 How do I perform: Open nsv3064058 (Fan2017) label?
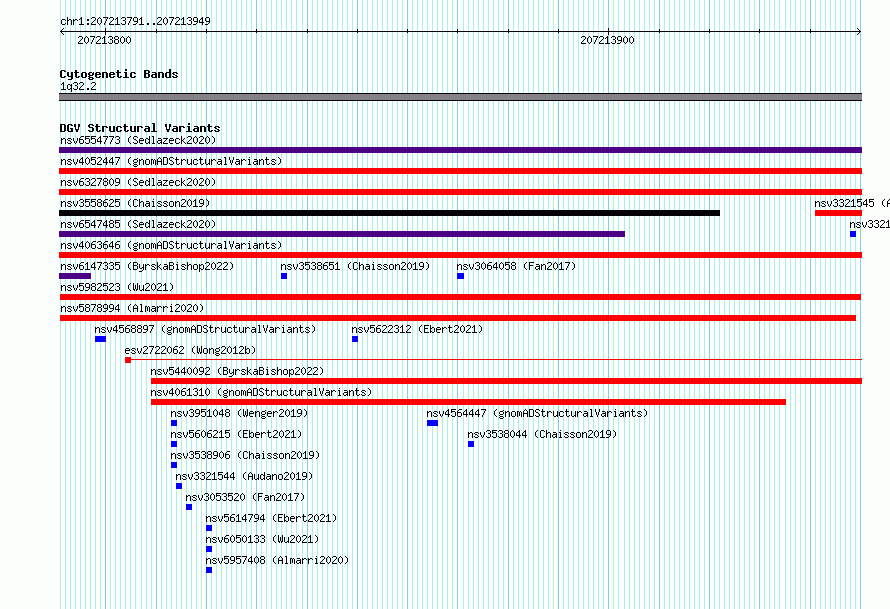click(516, 266)
